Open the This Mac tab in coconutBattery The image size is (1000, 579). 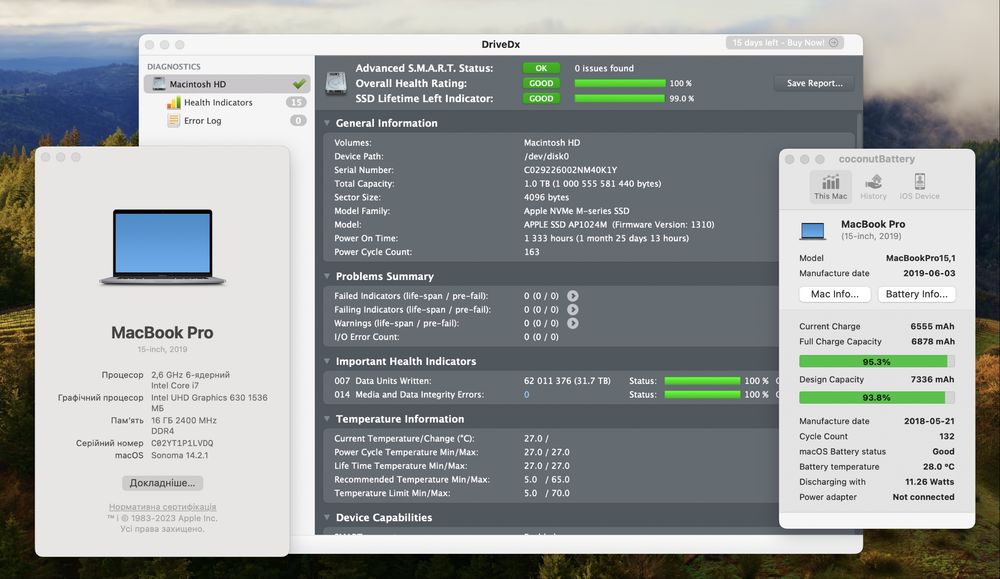click(830, 187)
